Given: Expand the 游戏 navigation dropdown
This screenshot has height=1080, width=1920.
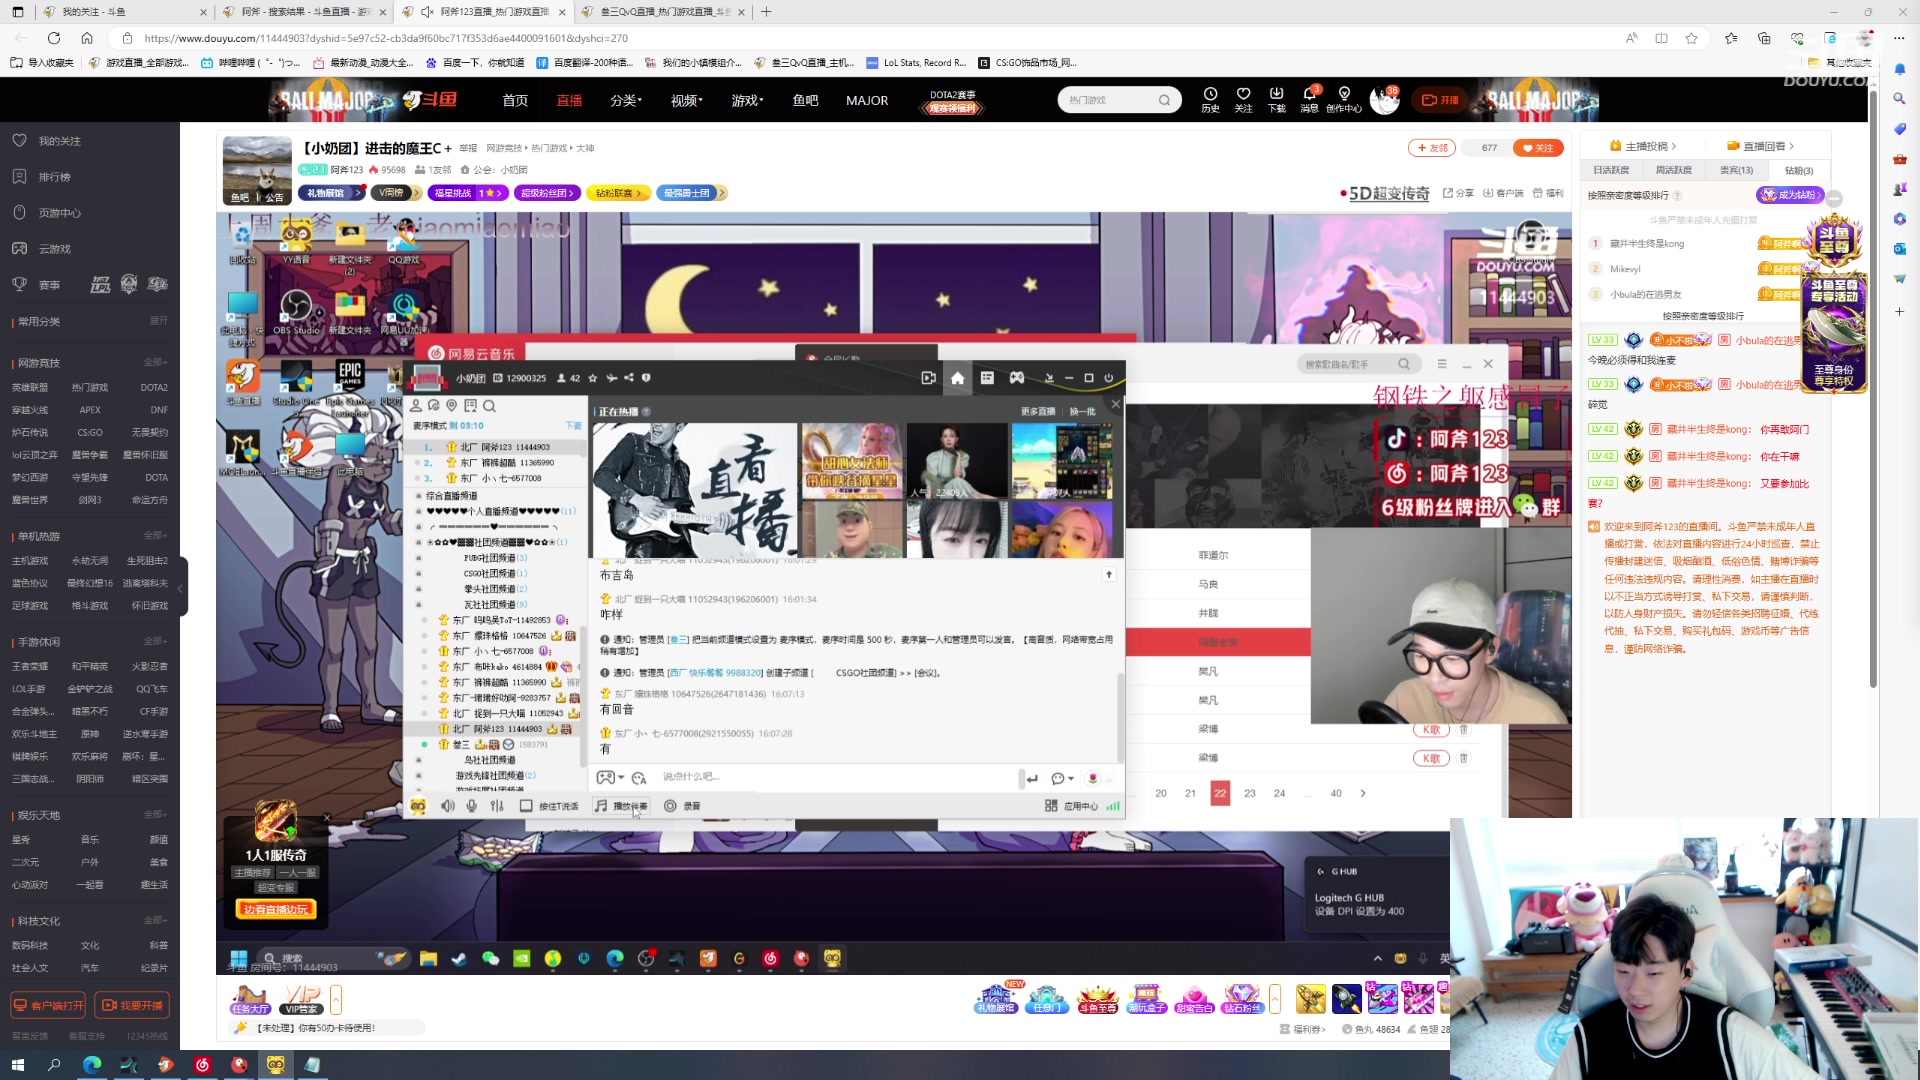Looking at the screenshot, I should coord(746,100).
